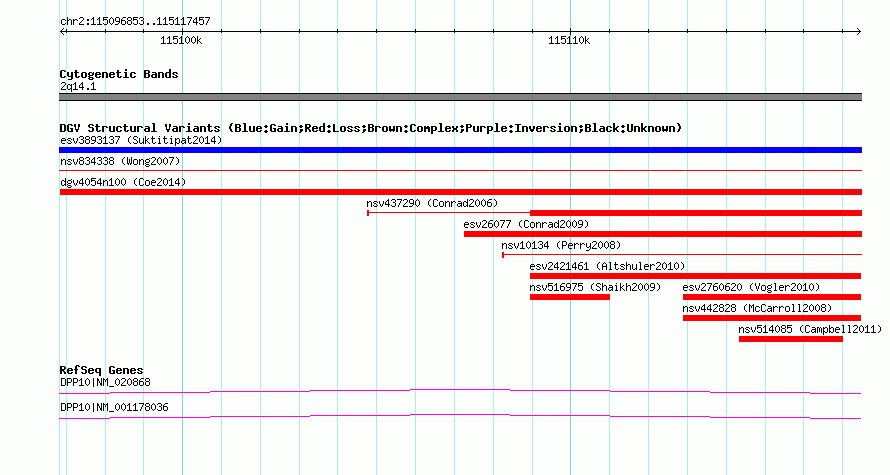Open the dgv4054n100 (Coe2014) label

click(123, 182)
